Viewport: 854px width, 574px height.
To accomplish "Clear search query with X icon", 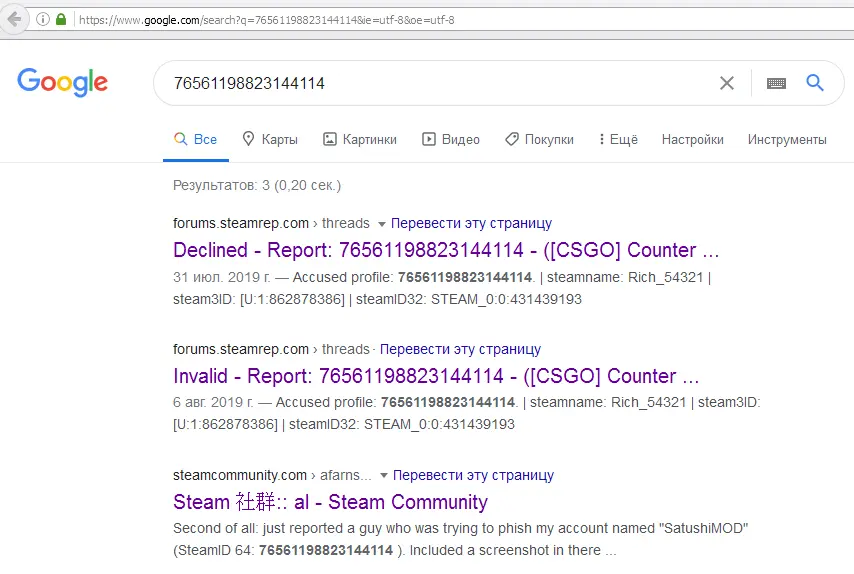I will coord(727,83).
